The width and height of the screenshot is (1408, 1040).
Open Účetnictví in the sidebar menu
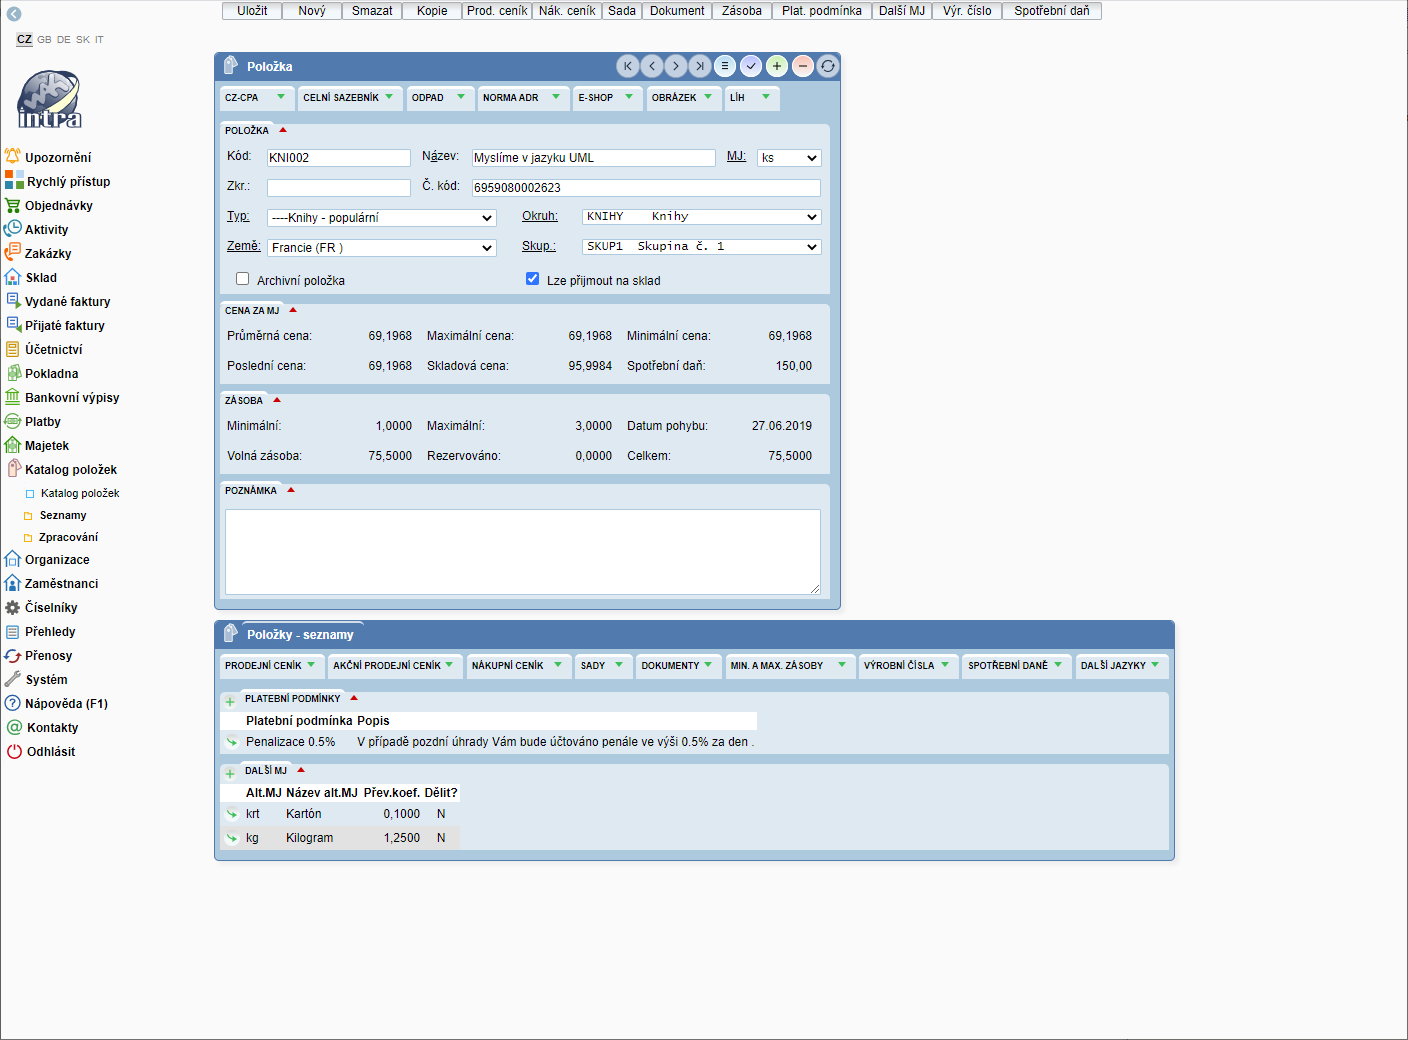(53, 350)
